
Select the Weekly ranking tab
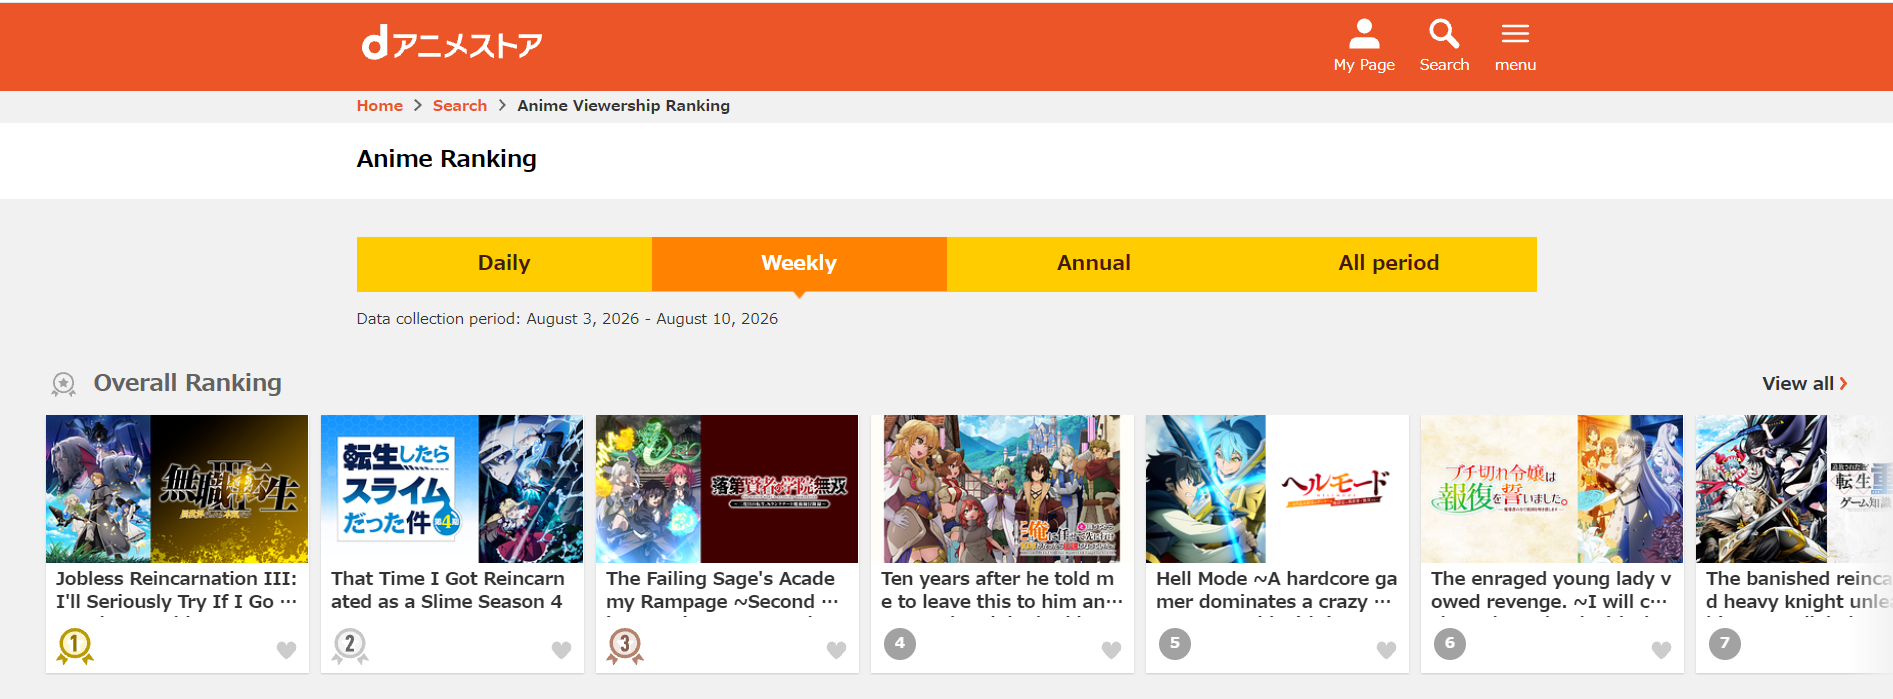pyautogui.click(x=799, y=264)
